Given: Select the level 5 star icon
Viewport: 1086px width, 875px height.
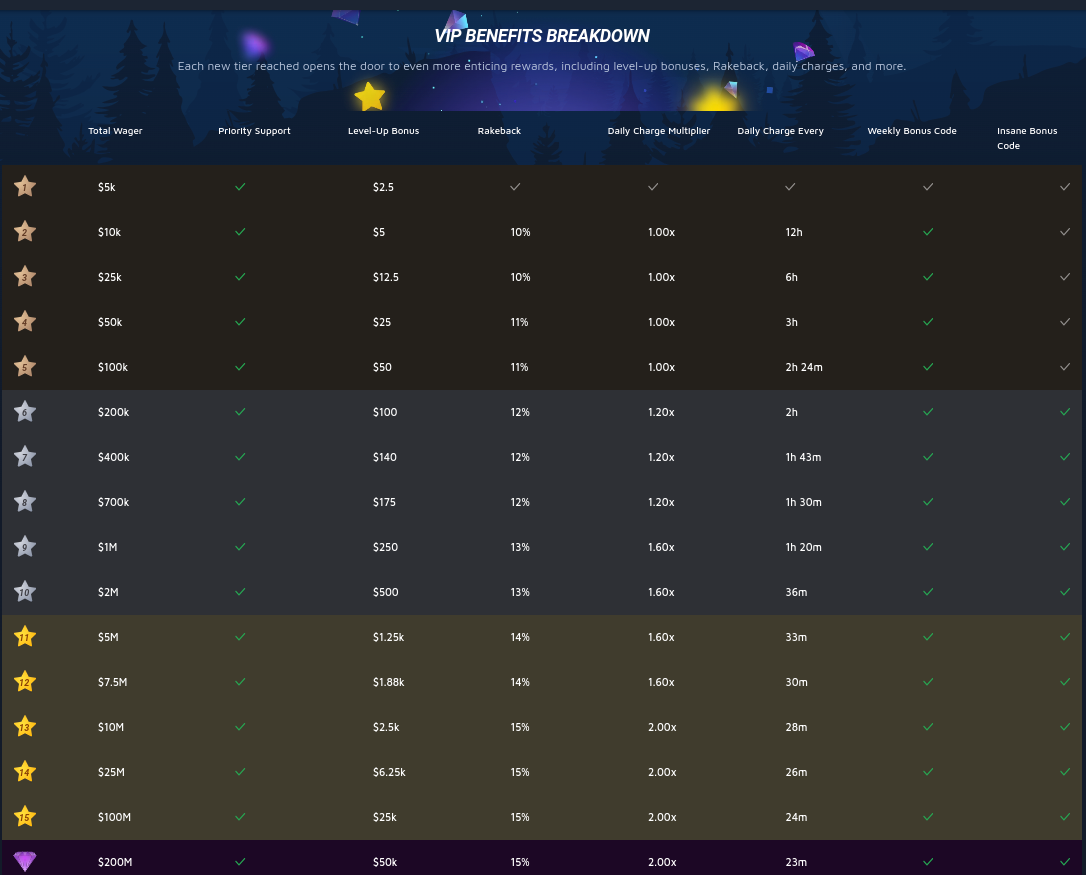Looking at the screenshot, I should [25, 366].
